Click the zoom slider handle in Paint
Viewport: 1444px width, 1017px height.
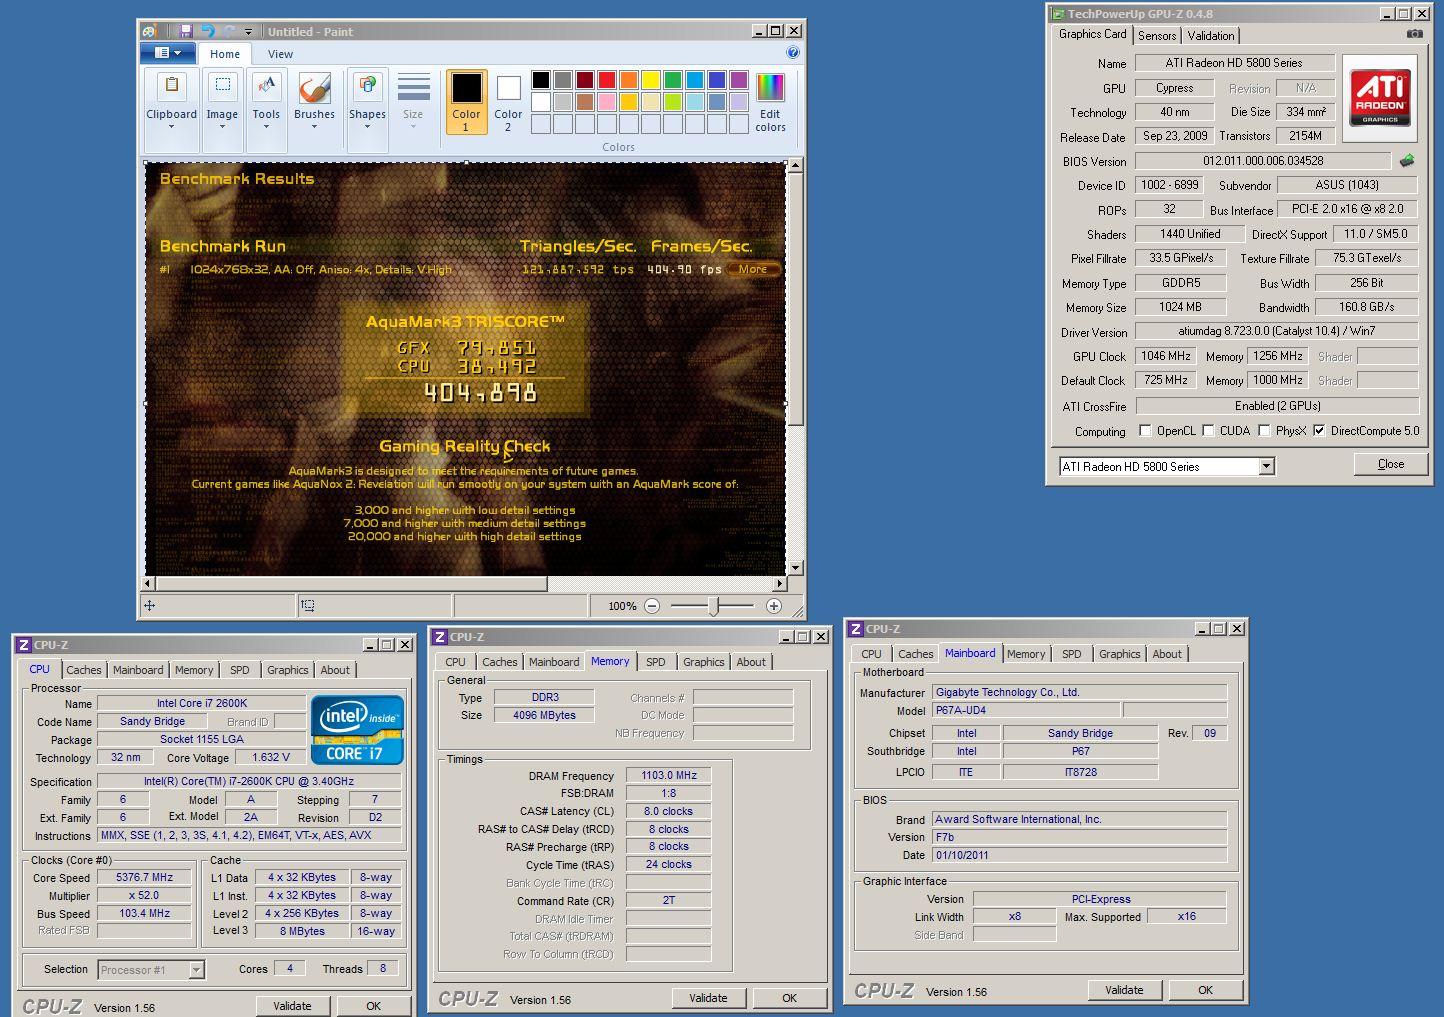click(x=713, y=606)
